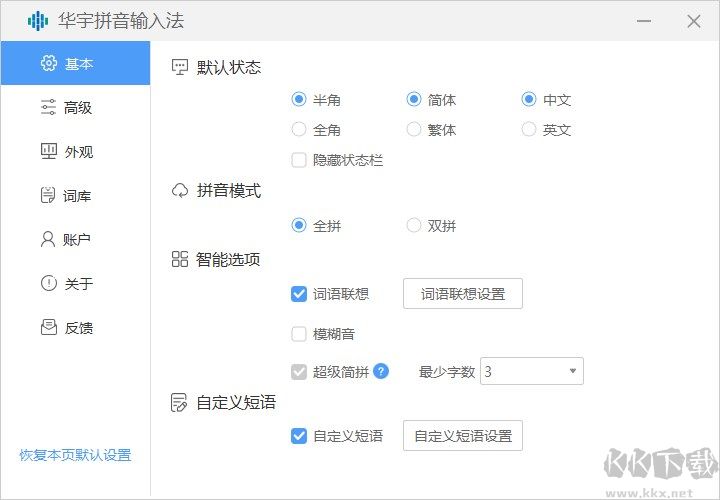Open the 账户 account tab

[x=75, y=239]
